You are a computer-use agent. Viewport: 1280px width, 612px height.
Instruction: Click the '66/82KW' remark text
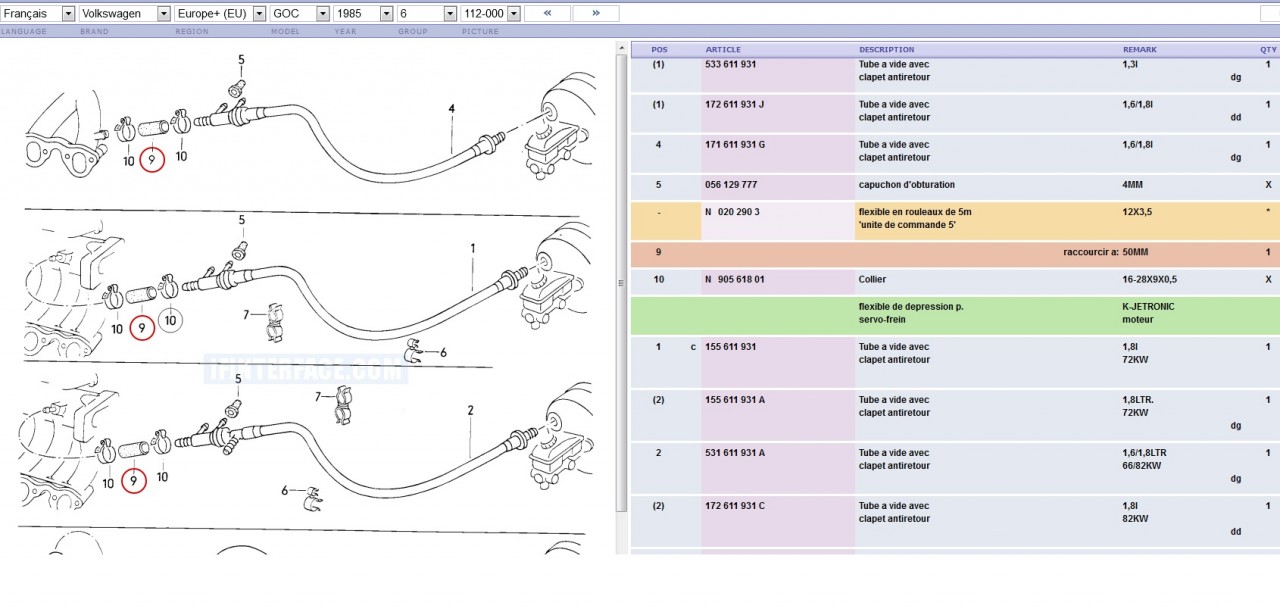coord(1140,466)
